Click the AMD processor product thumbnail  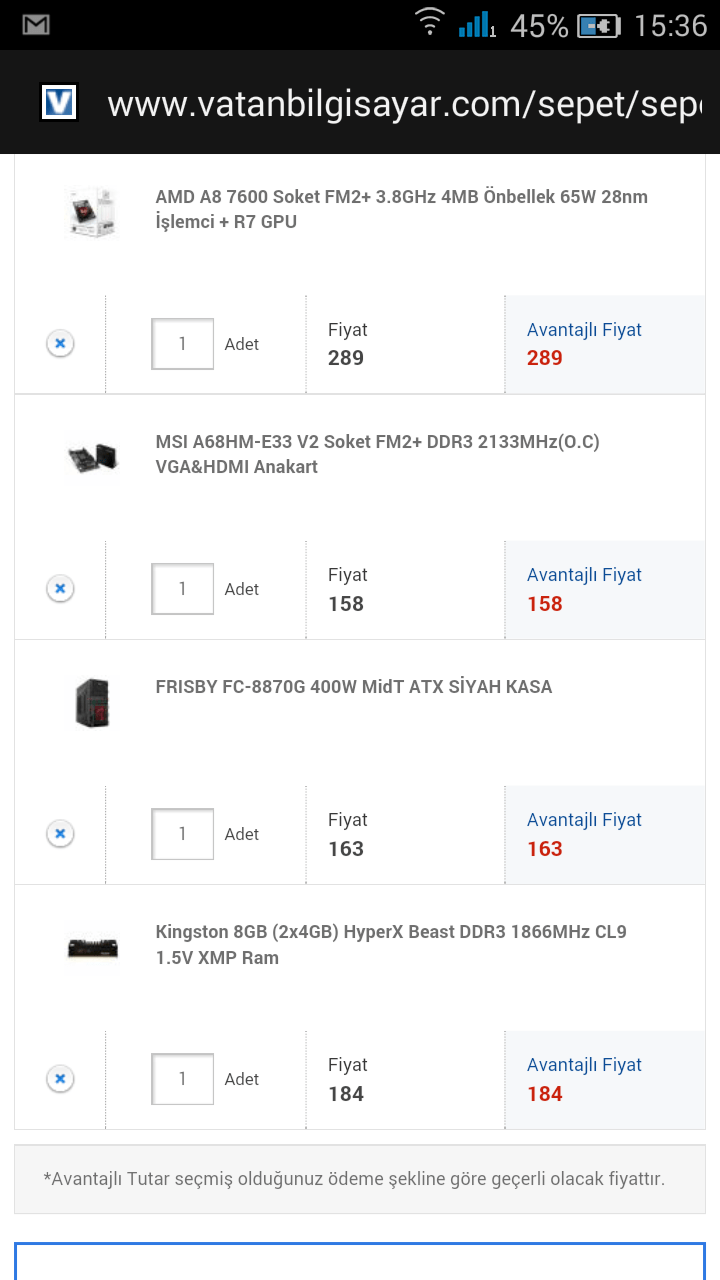tap(92, 212)
